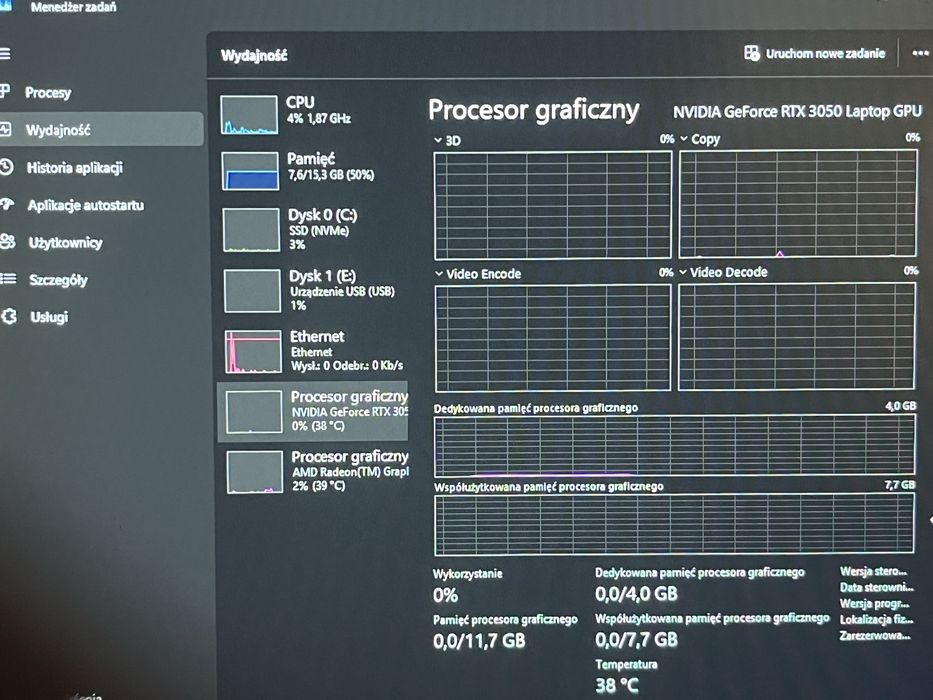933x700 pixels.
Task: Open the hamburger navigation menu
Action: [x=5, y=54]
